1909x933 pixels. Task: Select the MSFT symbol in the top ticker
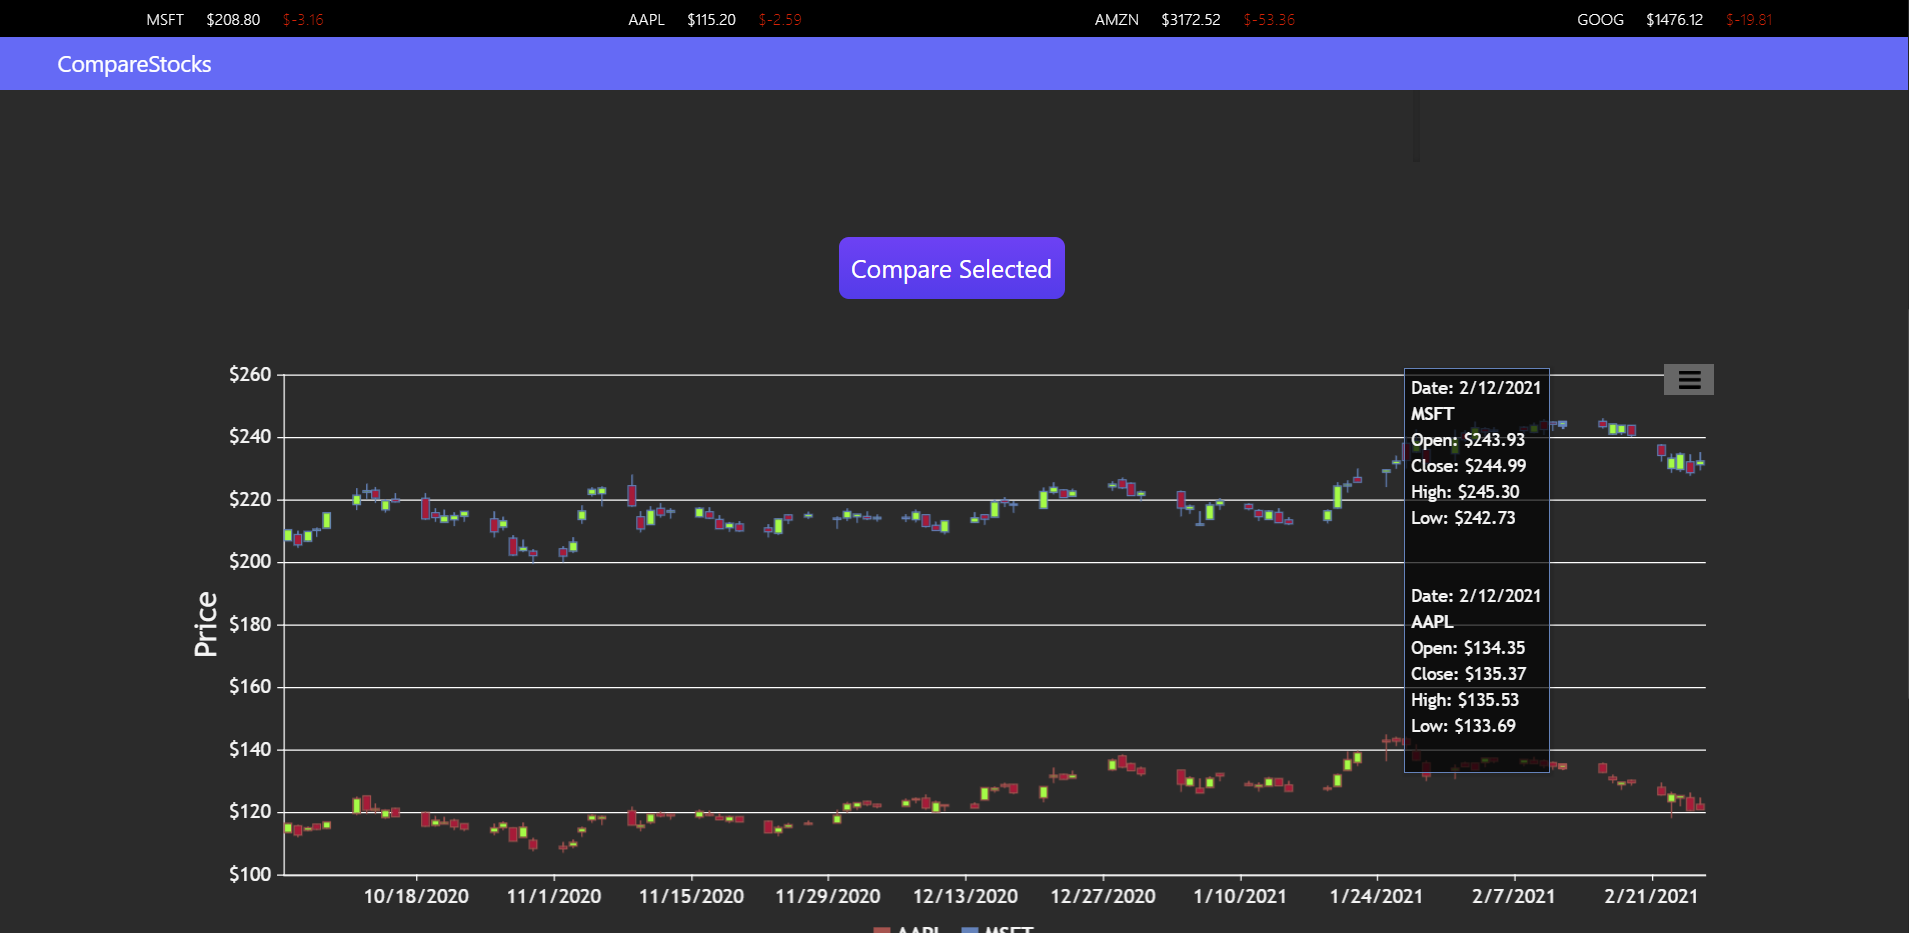pyautogui.click(x=165, y=20)
